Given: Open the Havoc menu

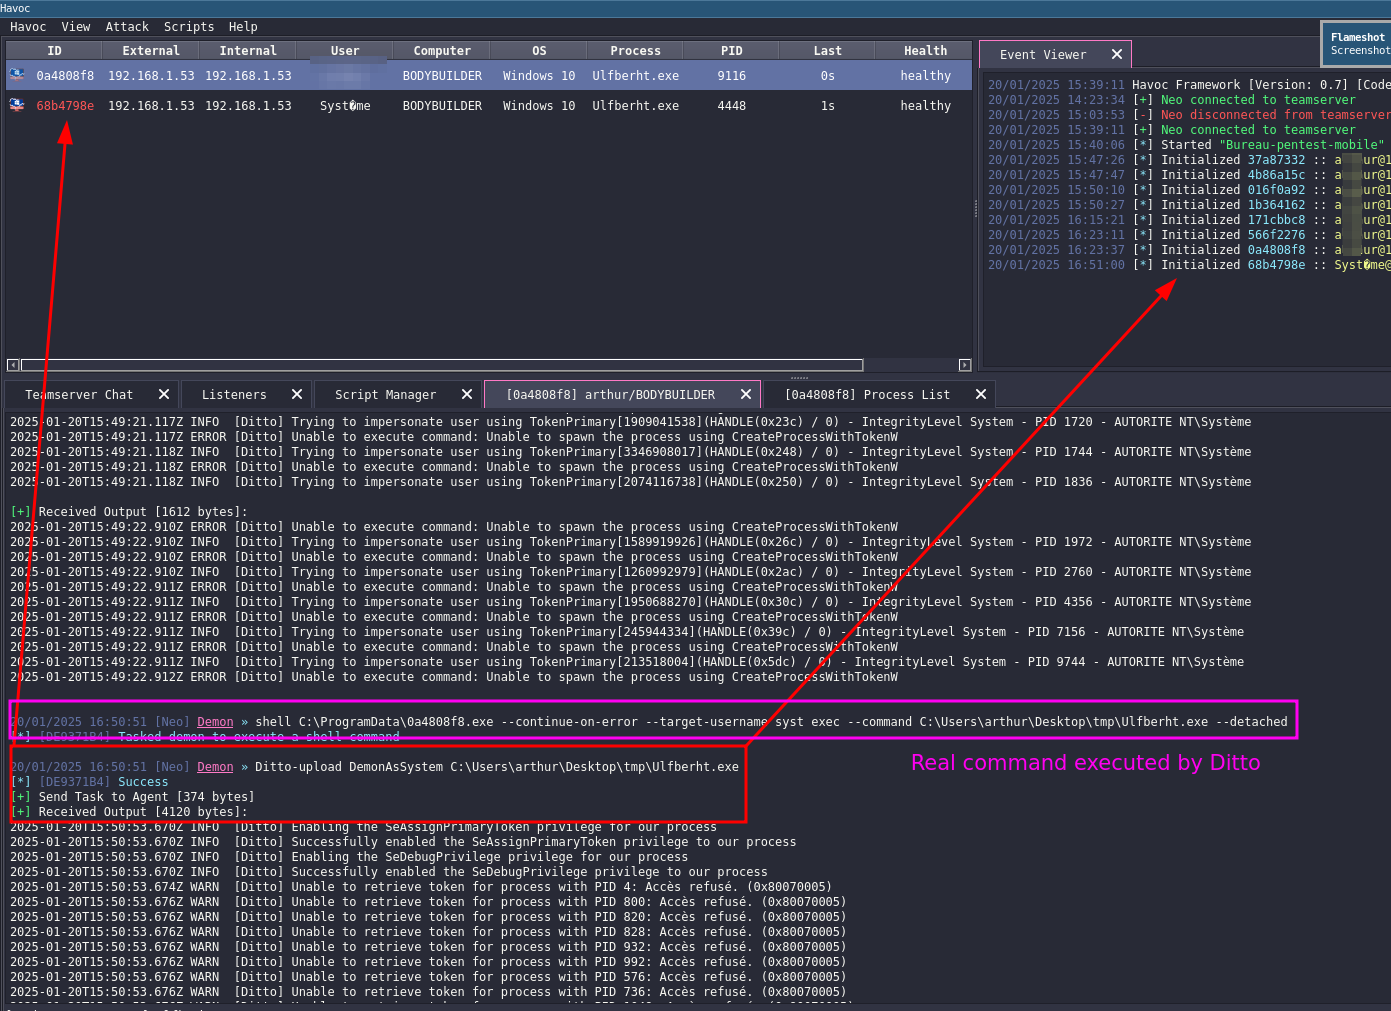Looking at the screenshot, I should 28,27.
